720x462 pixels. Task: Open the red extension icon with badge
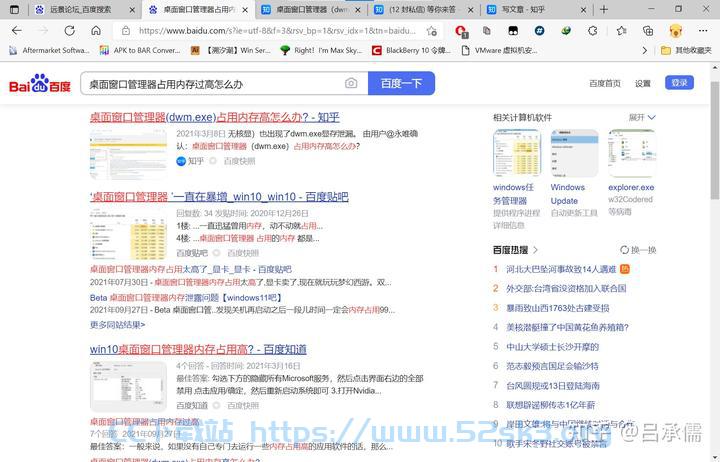click(461, 31)
